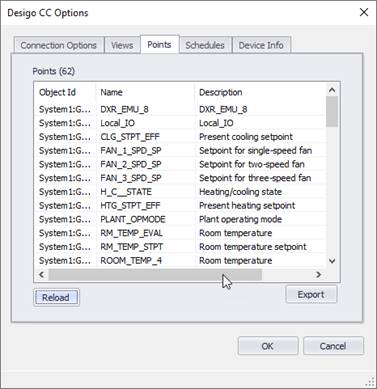Viewport: 377px width, 389px height.
Task: Select the CLG_STPT_EFF point row
Action: coord(180,137)
